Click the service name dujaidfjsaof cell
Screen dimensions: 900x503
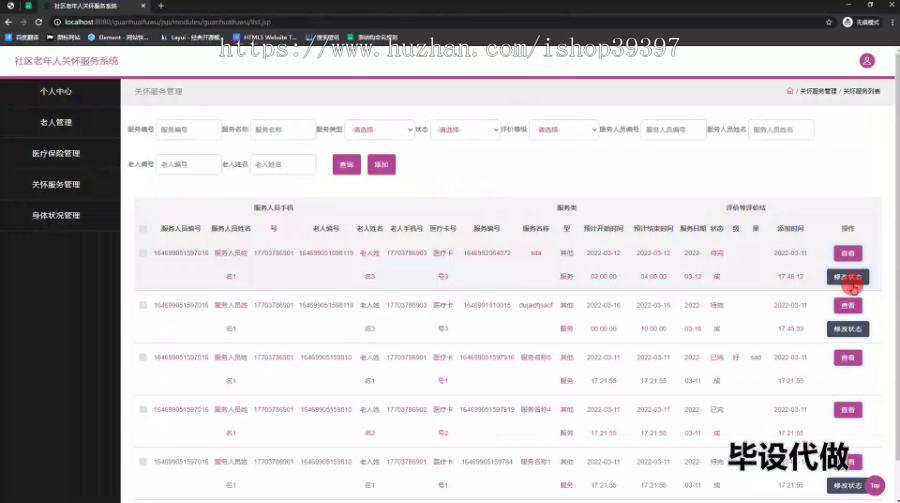536,305
